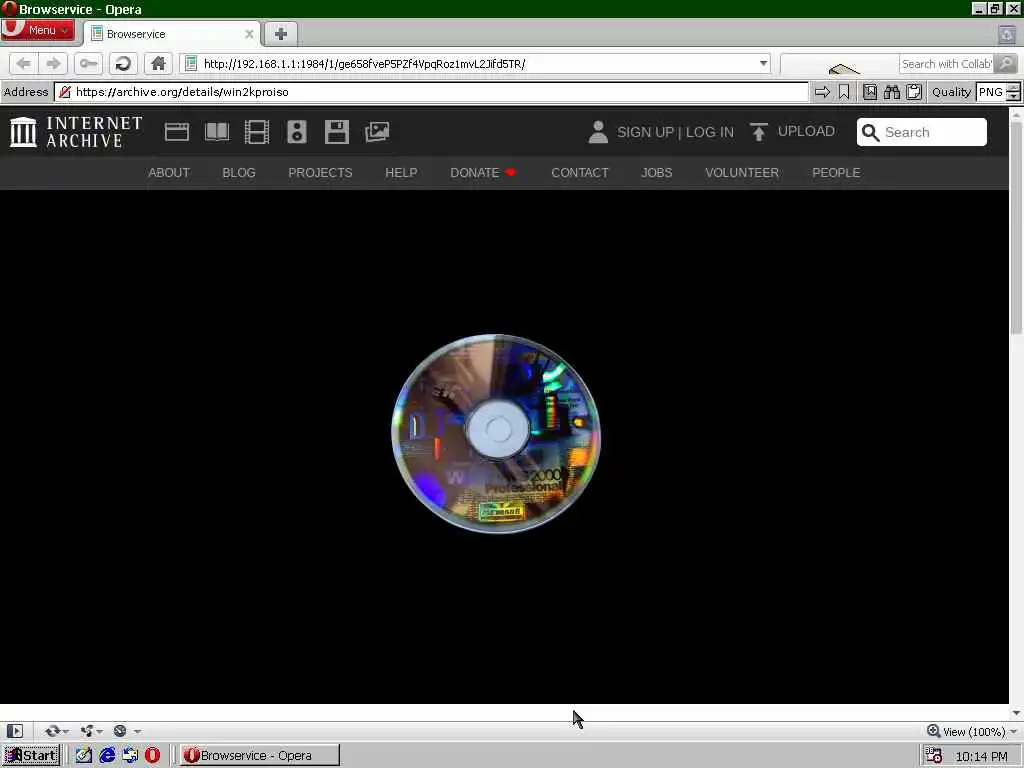Open the Opera Link sync dropdown

[x=56, y=731]
